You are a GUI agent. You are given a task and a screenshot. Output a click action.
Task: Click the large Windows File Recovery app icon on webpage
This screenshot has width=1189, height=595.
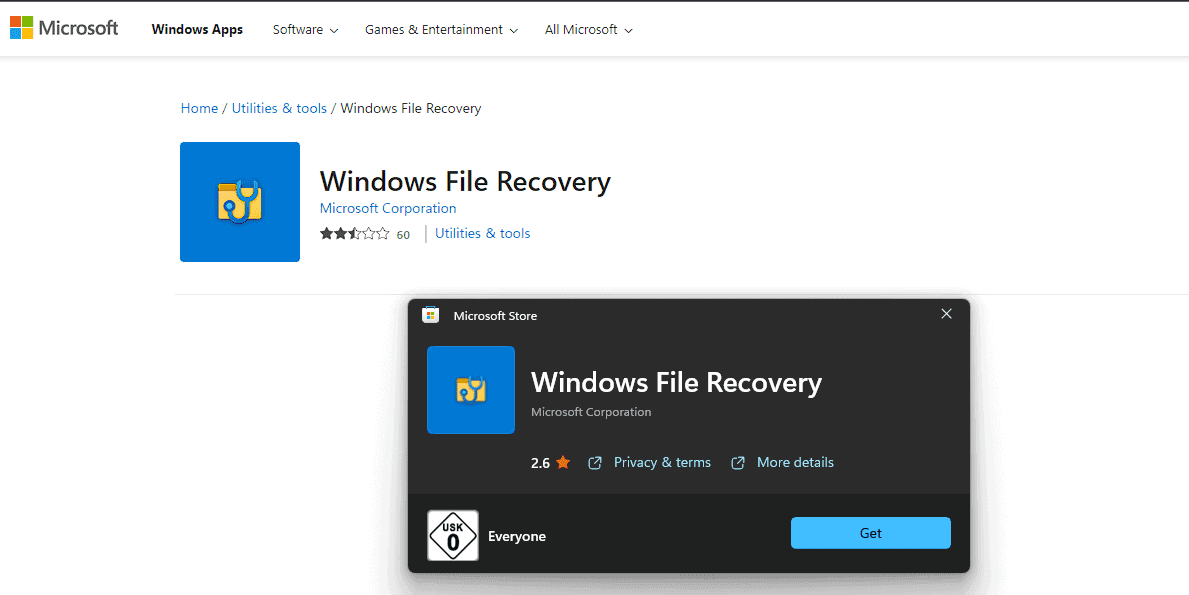[240, 202]
